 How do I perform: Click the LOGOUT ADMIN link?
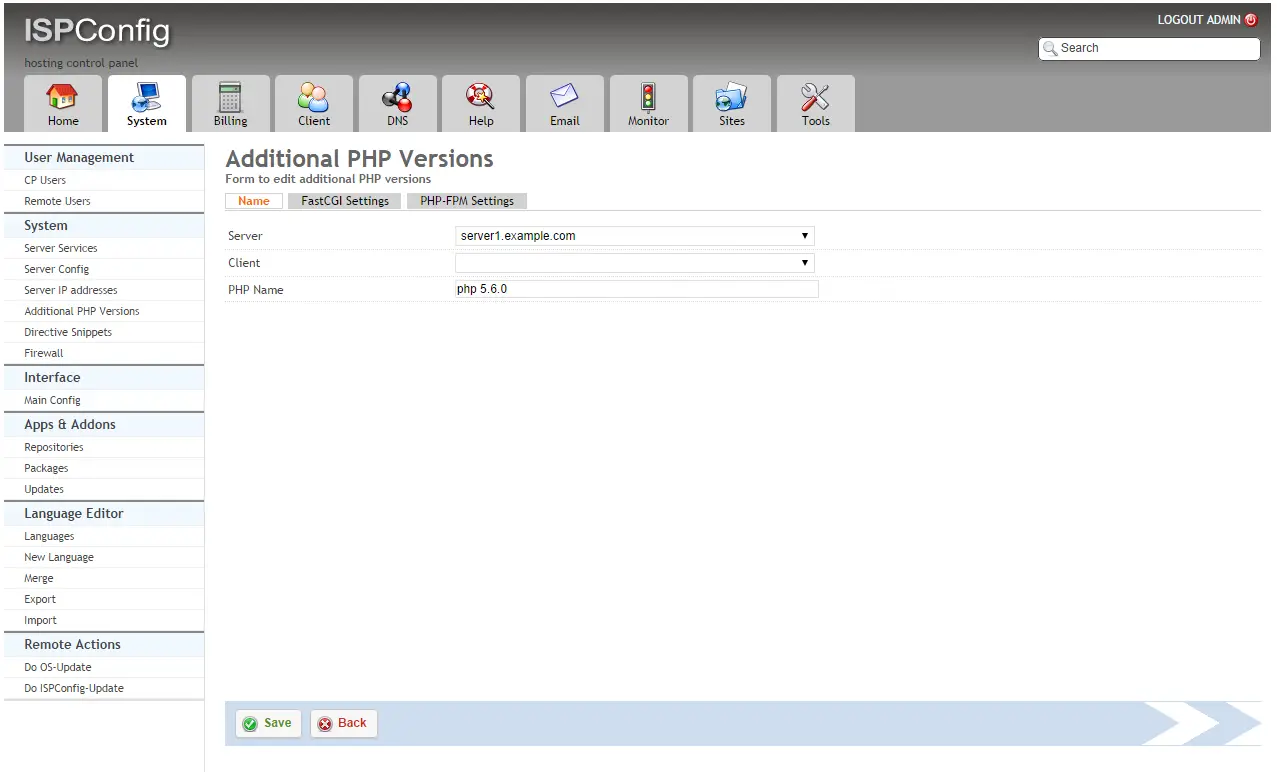1199,20
